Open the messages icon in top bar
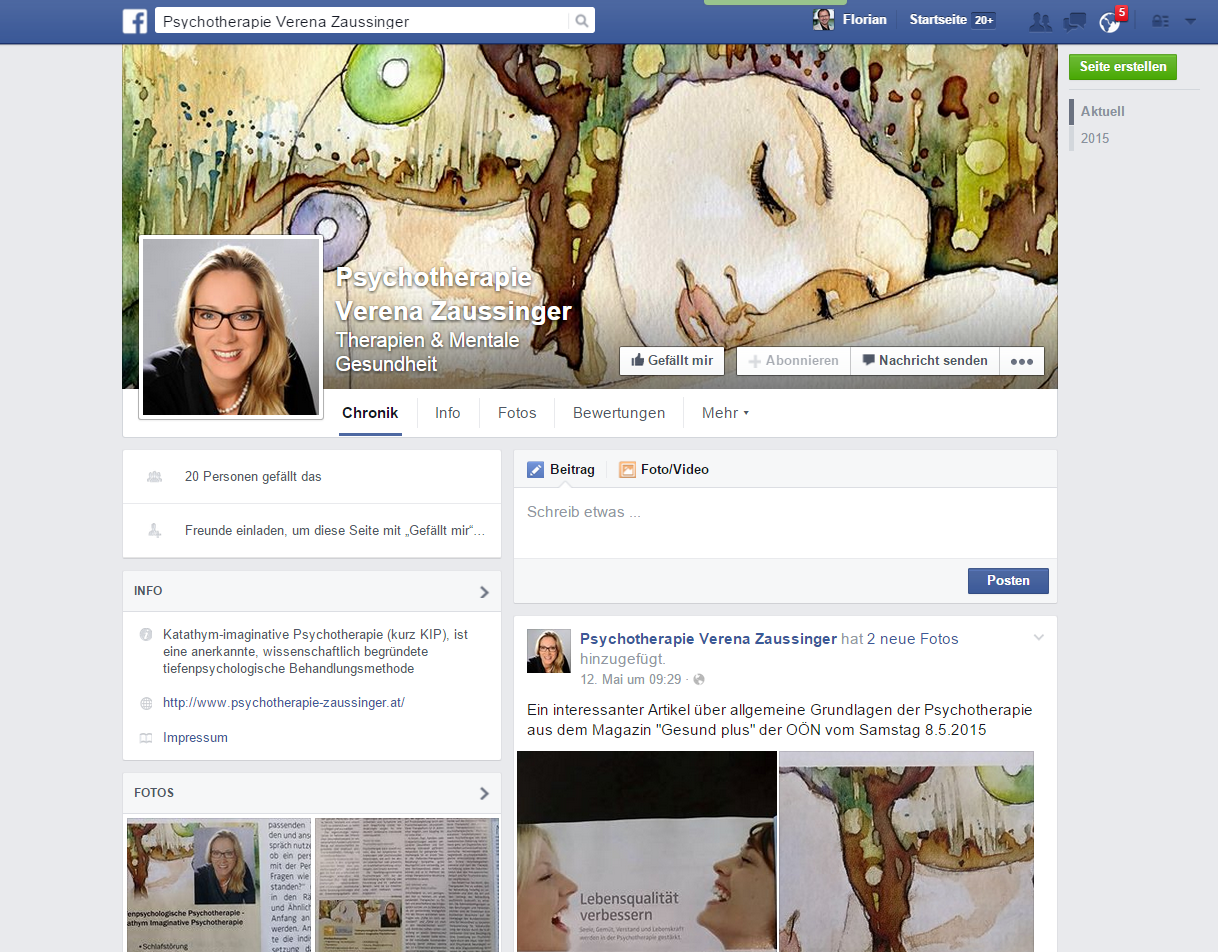The width and height of the screenshot is (1218, 952). [1075, 21]
